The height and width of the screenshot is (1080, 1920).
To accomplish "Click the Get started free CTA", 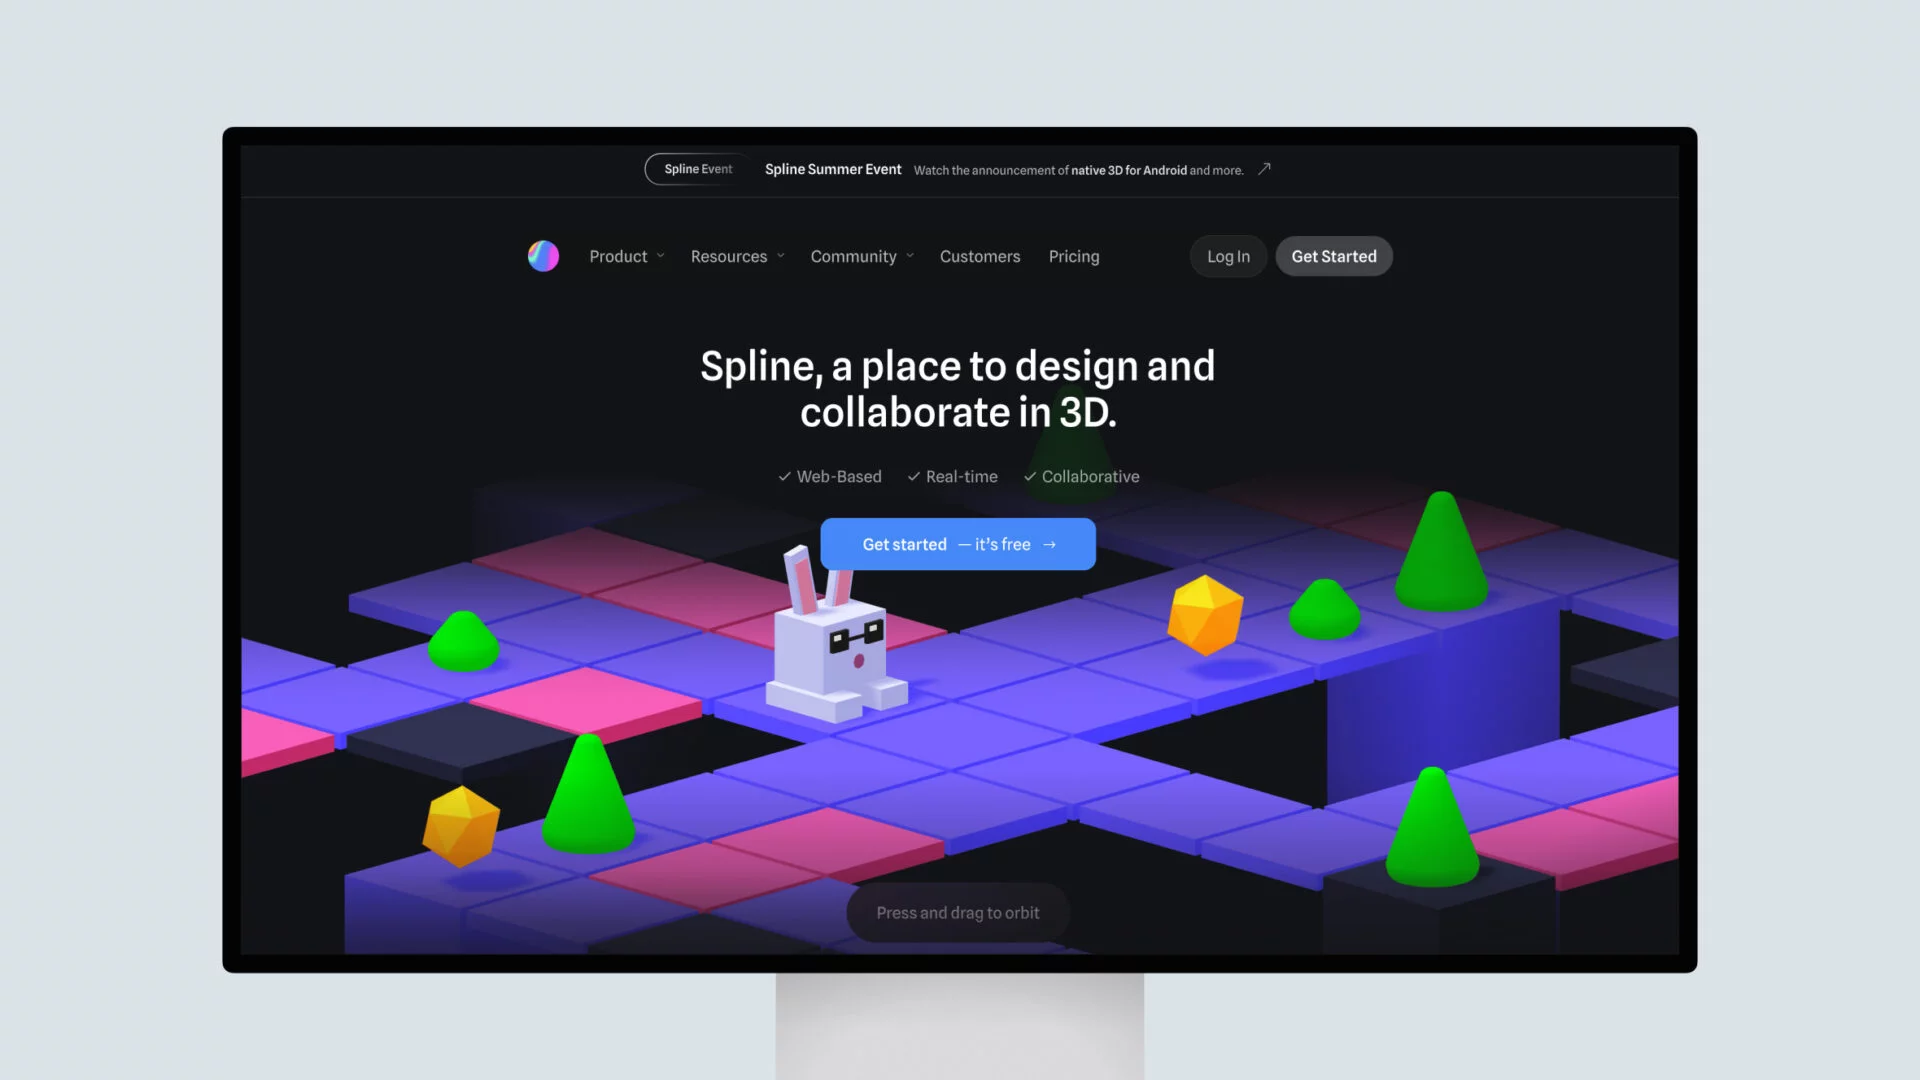I will [959, 543].
